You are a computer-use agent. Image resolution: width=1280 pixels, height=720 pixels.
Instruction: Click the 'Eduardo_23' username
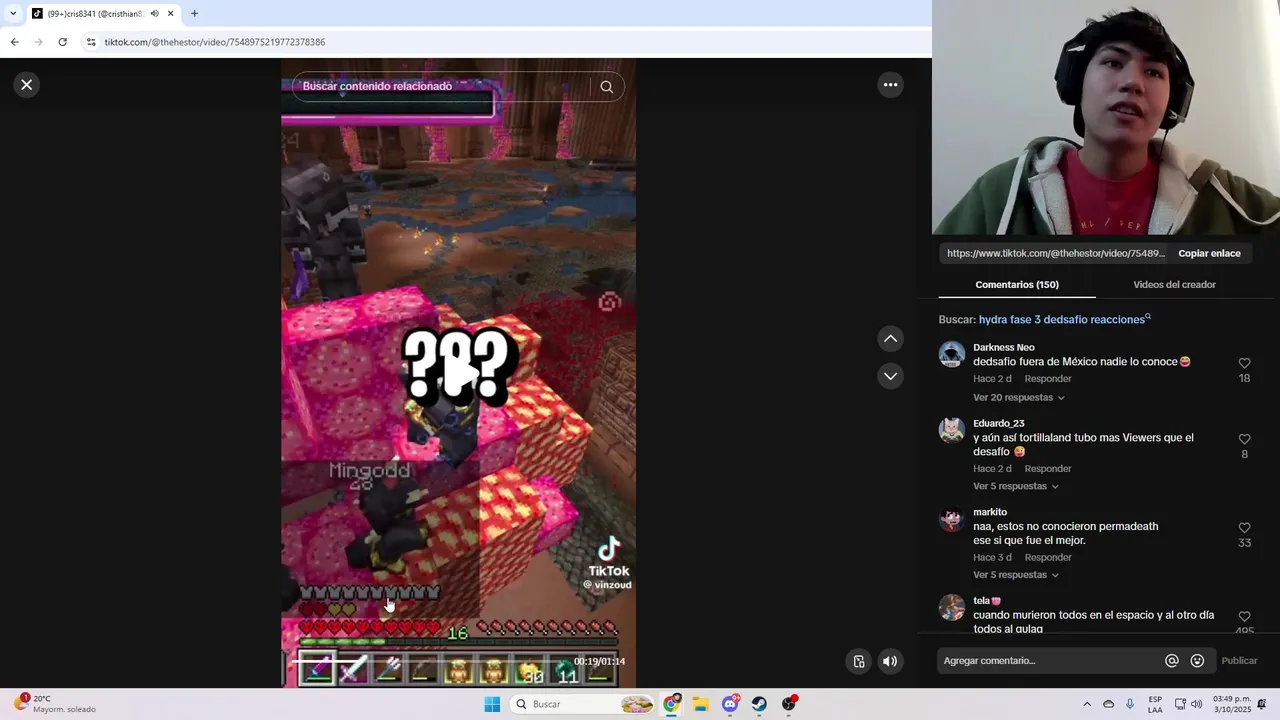click(x=999, y=424)
